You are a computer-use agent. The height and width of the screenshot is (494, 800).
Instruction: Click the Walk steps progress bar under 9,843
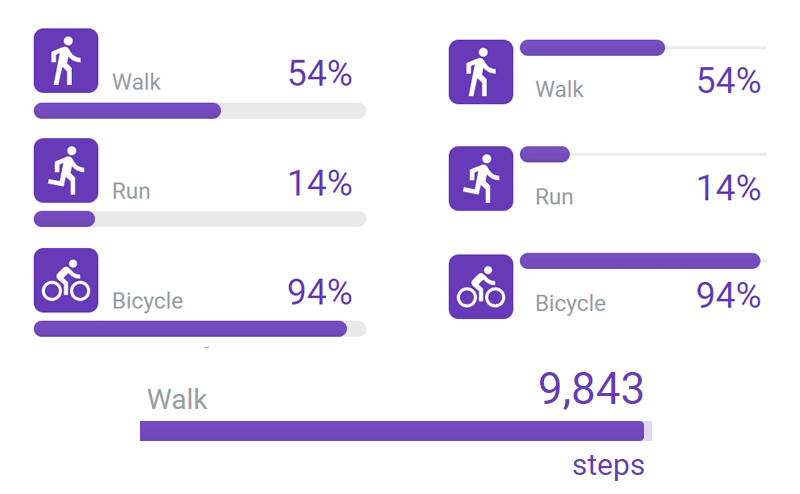coord(396,431)
